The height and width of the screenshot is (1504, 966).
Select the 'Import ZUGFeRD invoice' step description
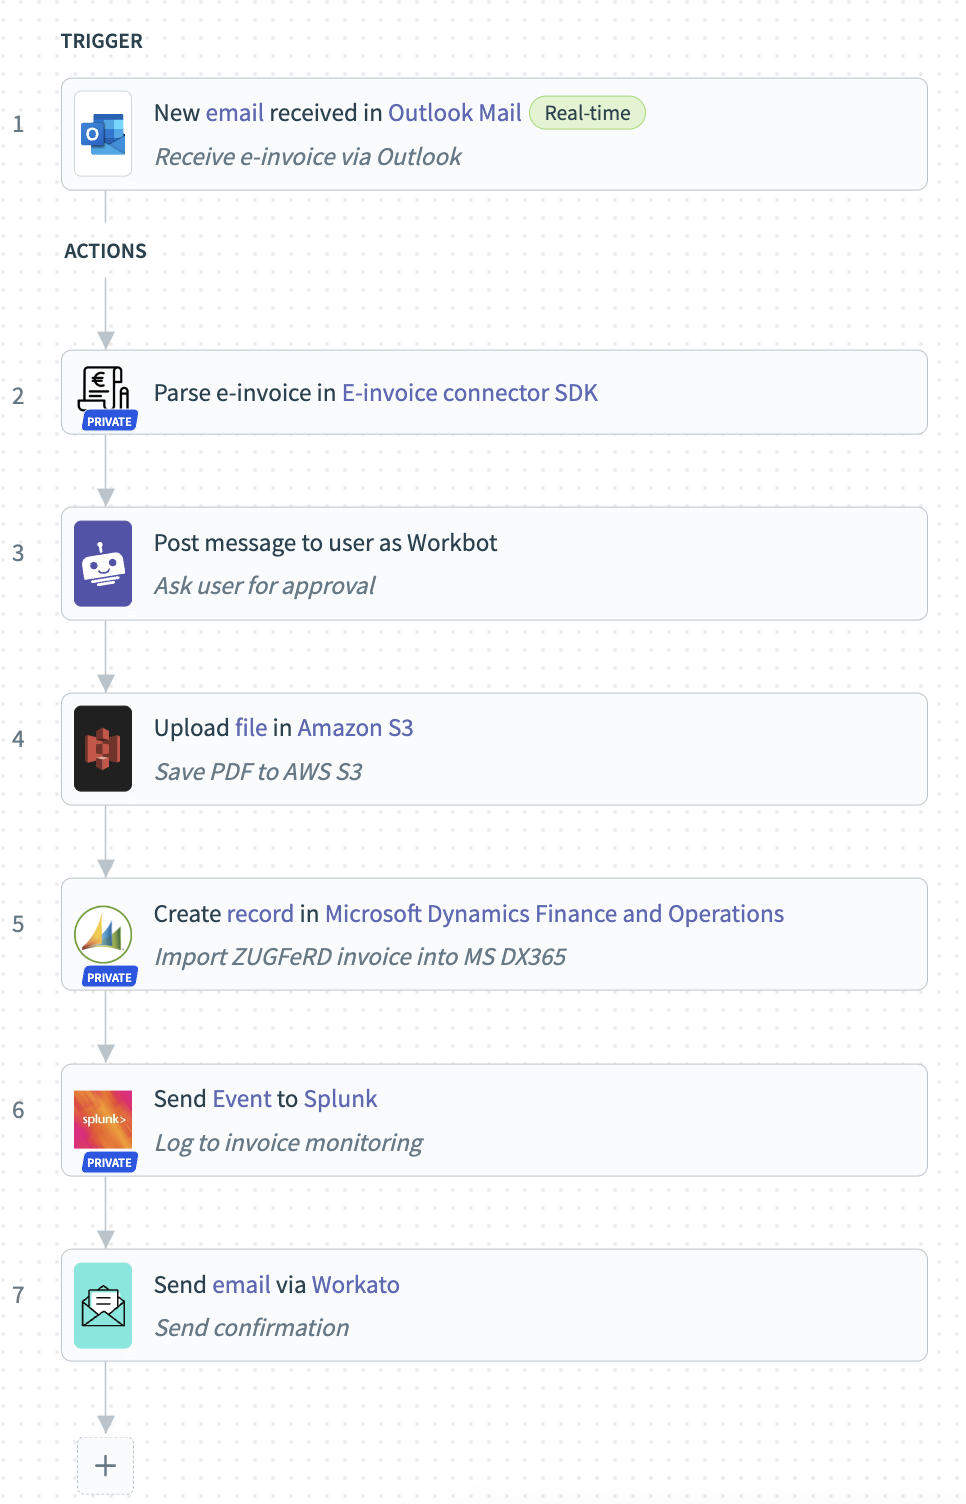[x=360, y=957]
